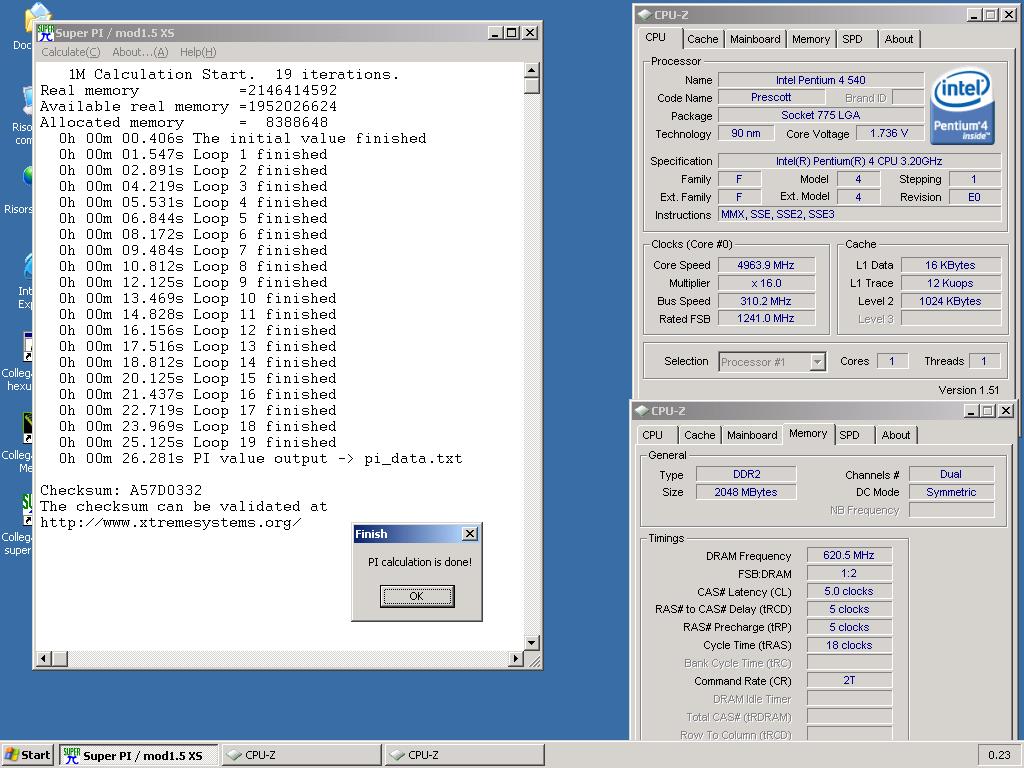Click the Channels # value Dual
This screenshot has height=768, width=1024.
pyautogui.click(x=951, y=474)
